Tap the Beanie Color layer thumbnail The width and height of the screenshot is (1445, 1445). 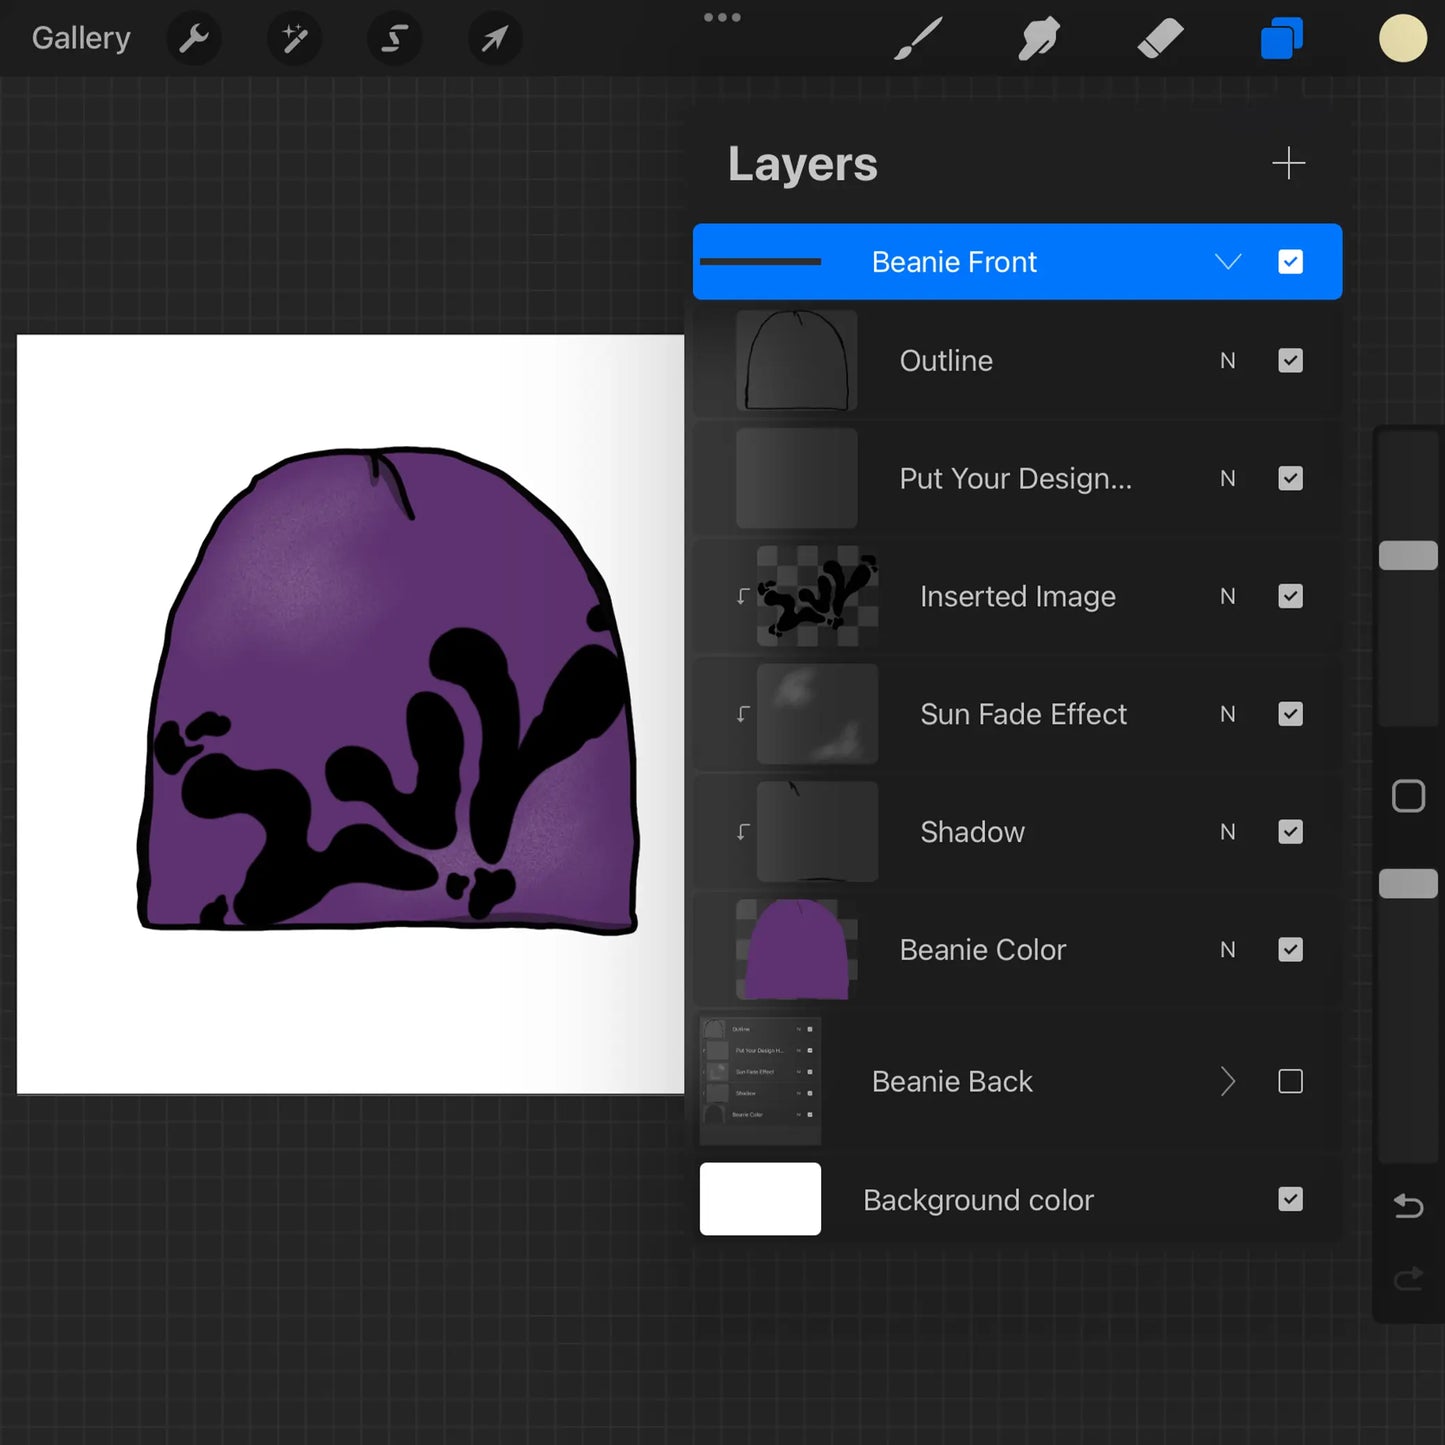(795, 949)
